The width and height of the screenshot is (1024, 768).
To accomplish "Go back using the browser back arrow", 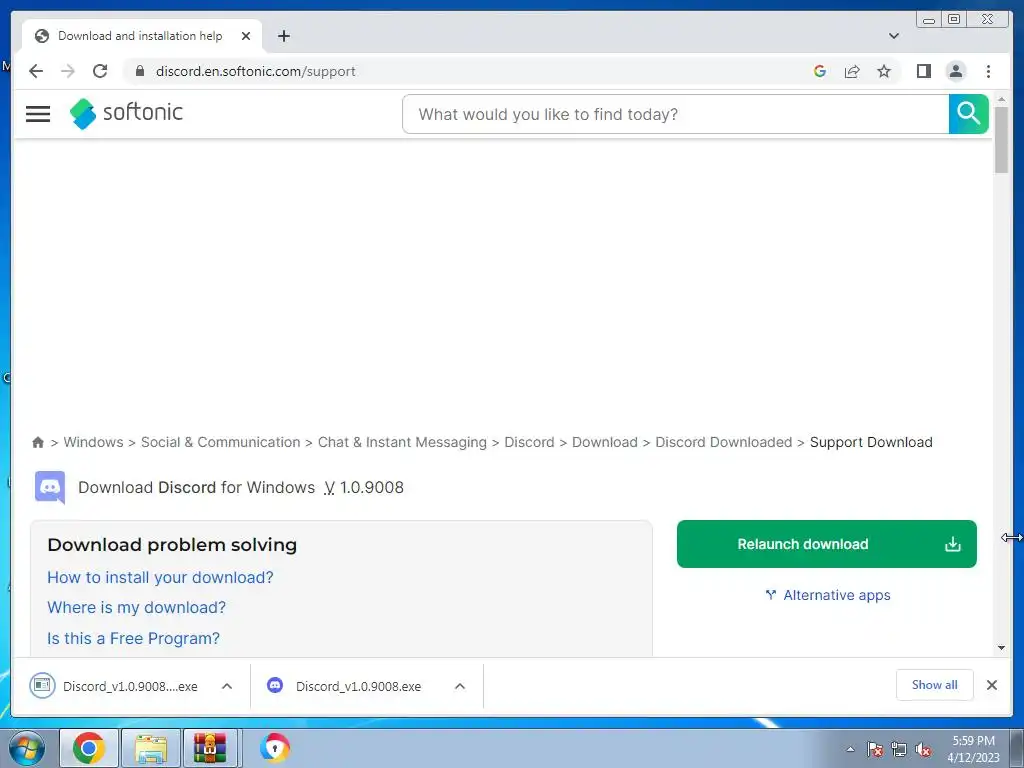I will tap(36, 71).
